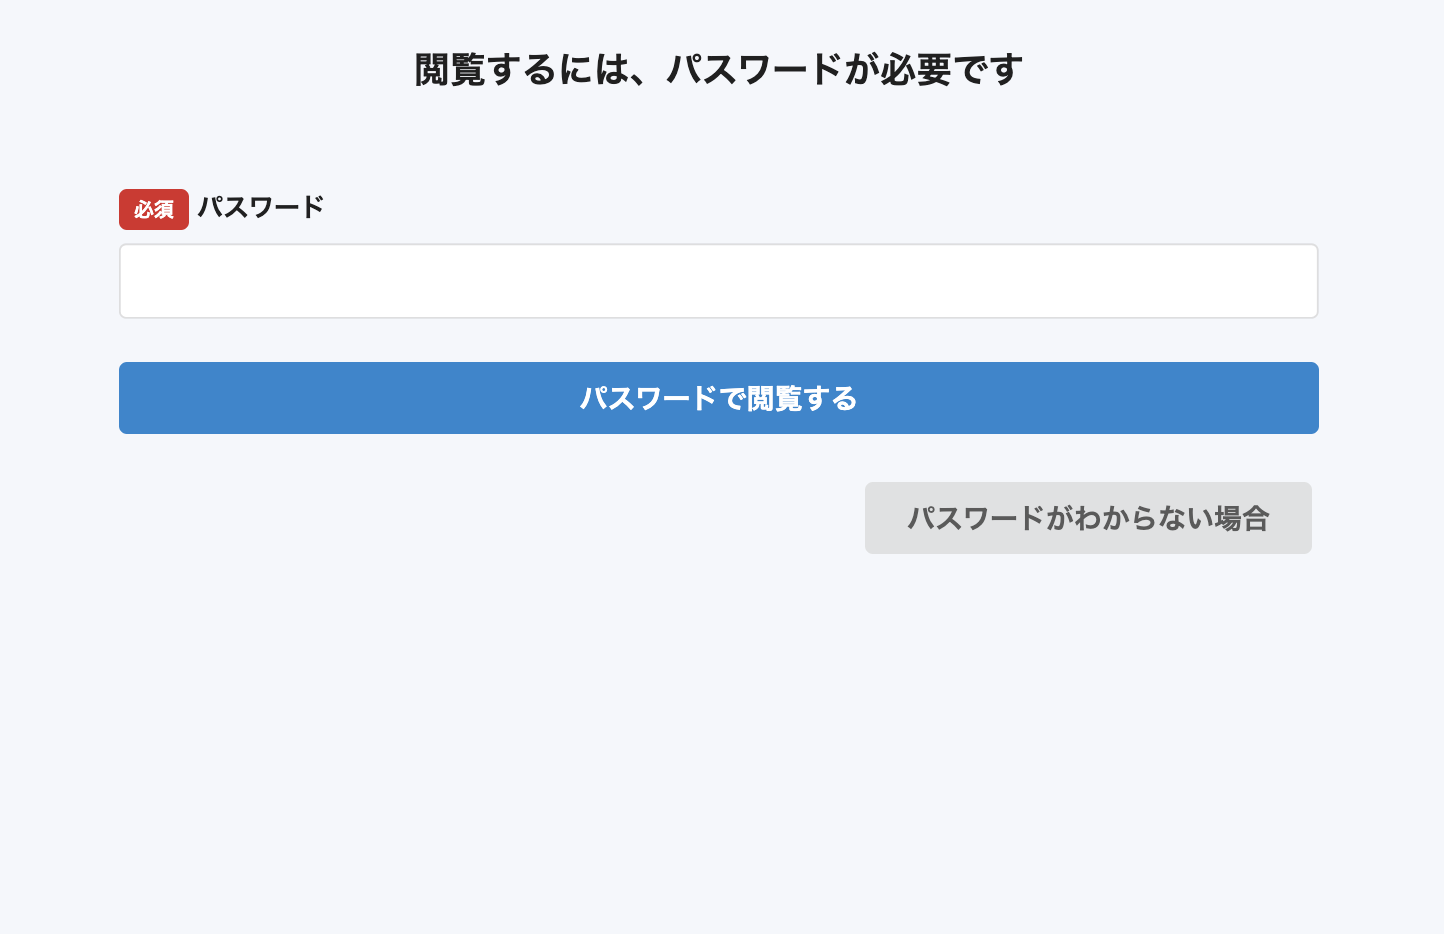1444x934 pixels.
Task: Place the cursor in the required password box
Action: (x=718, y=281)
